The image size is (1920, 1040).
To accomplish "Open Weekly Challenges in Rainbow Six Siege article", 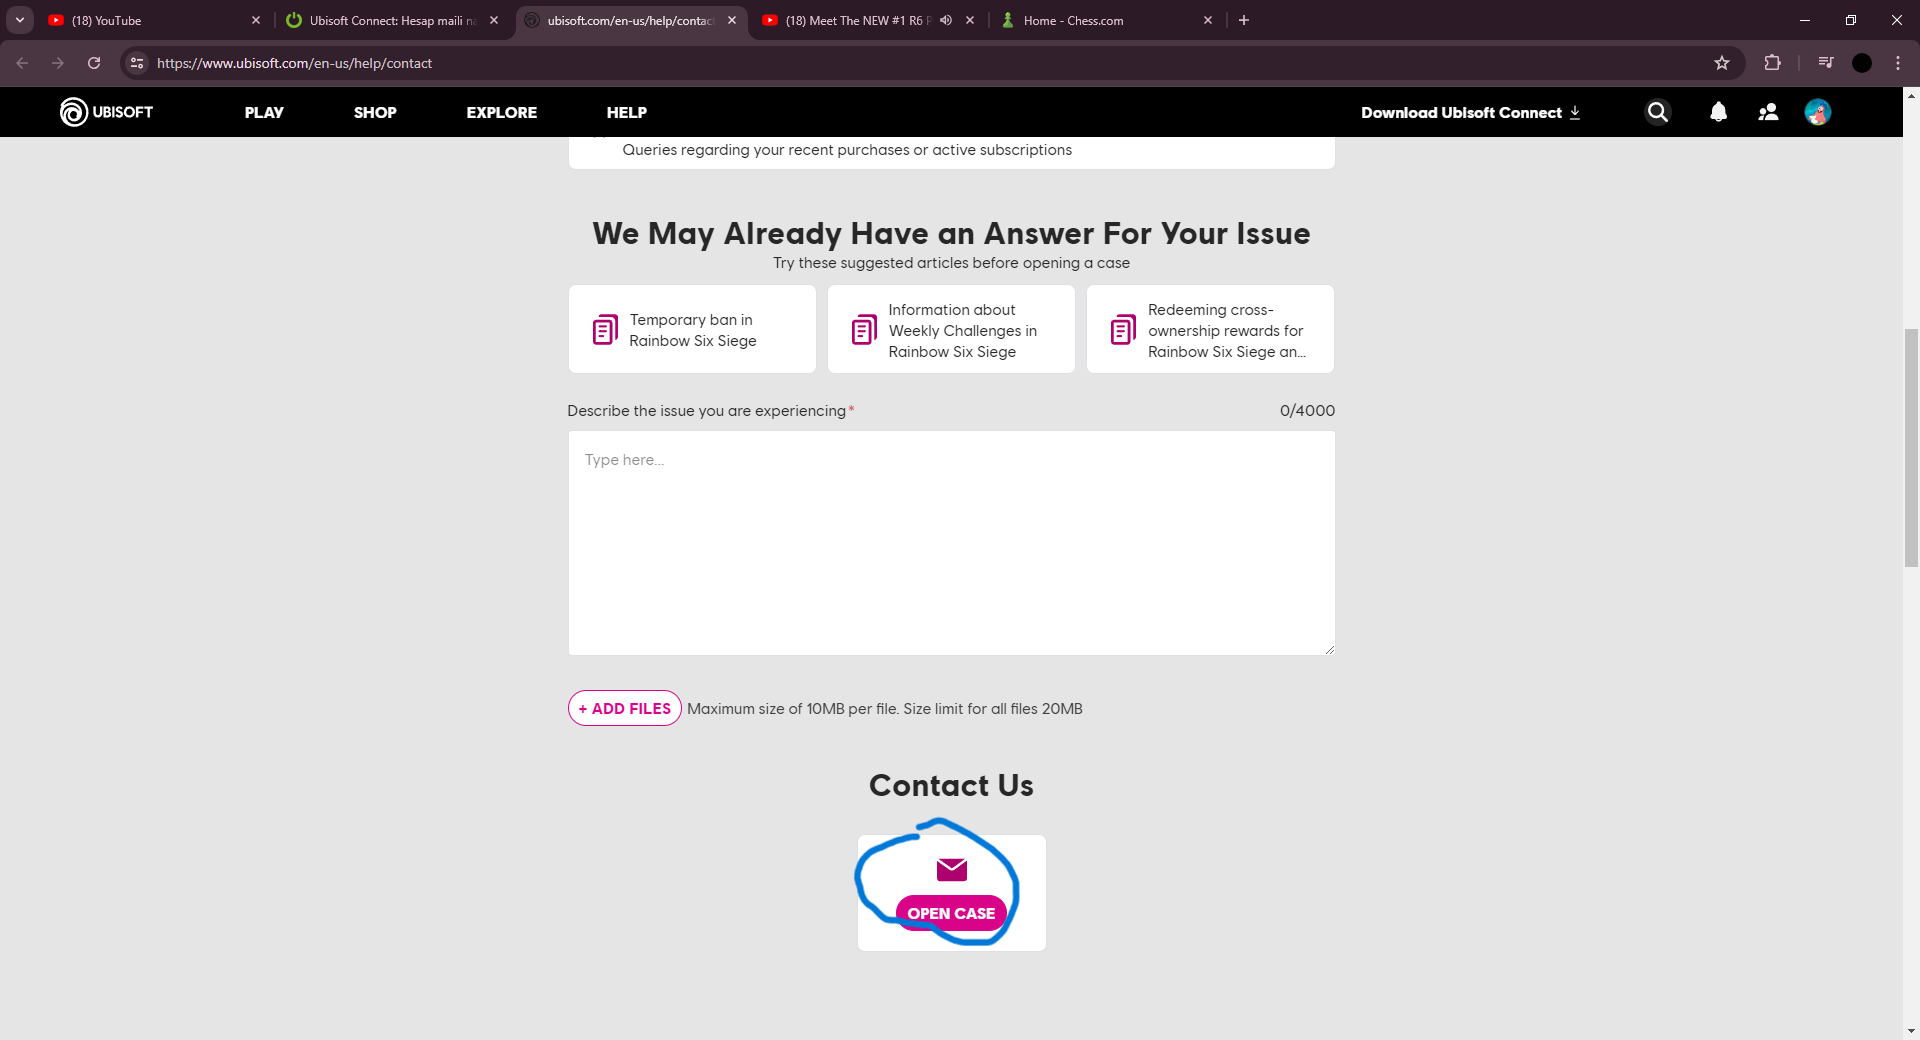I will click(951, 329).
